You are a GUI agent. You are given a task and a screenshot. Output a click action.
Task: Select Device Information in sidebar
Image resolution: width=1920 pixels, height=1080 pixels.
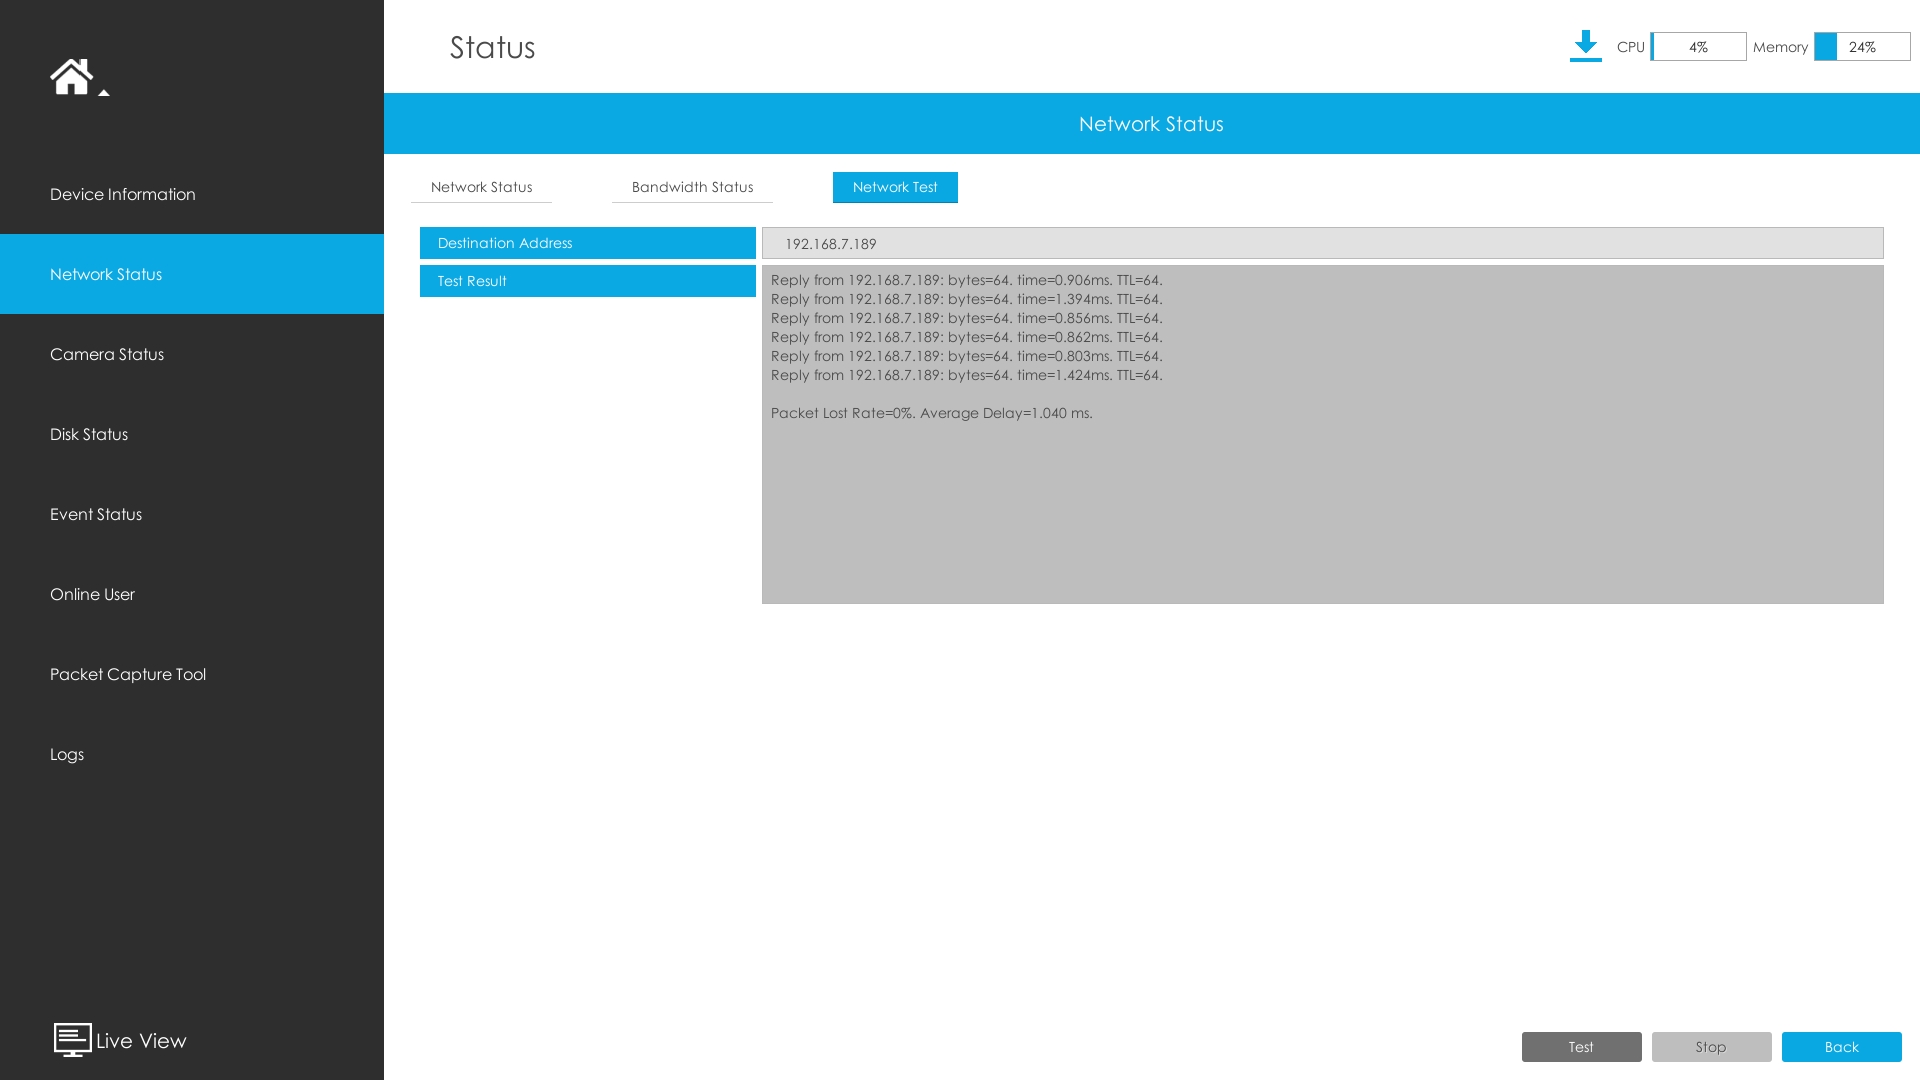click(192, 194)
